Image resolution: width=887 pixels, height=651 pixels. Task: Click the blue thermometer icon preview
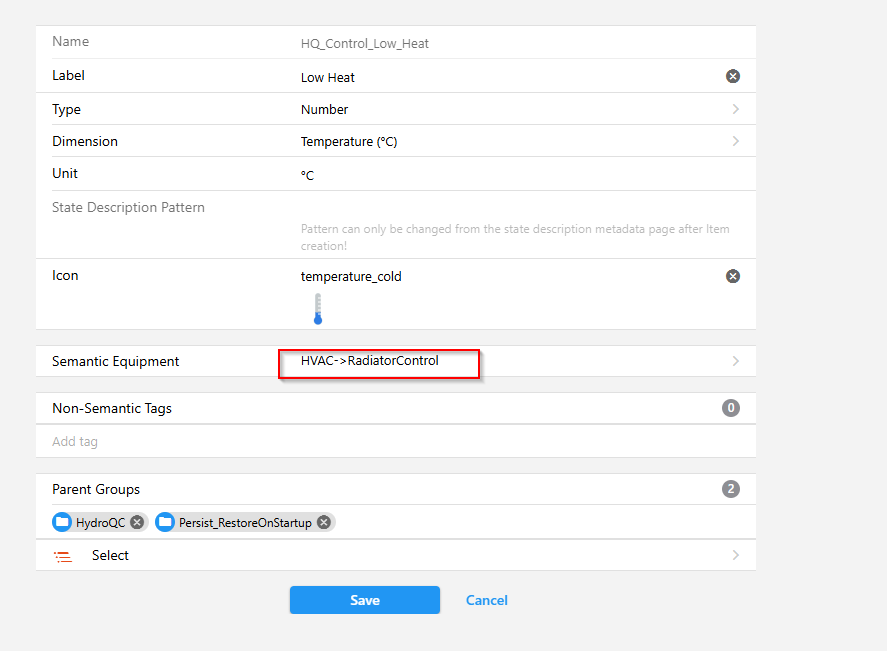point(317,309)
